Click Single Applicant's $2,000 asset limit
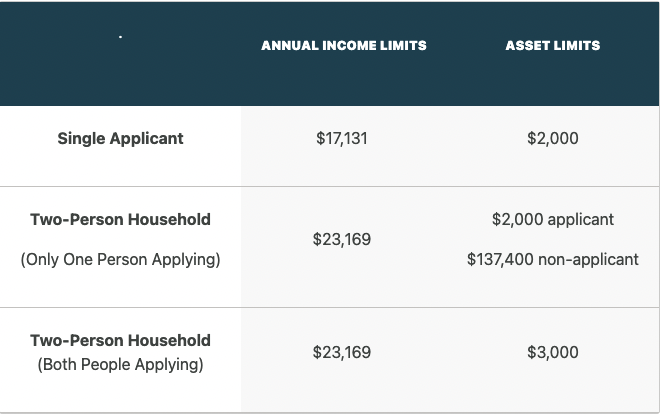The height and width of the screenshot is (414, 660). pyautogui.click(x=553, y=138)
